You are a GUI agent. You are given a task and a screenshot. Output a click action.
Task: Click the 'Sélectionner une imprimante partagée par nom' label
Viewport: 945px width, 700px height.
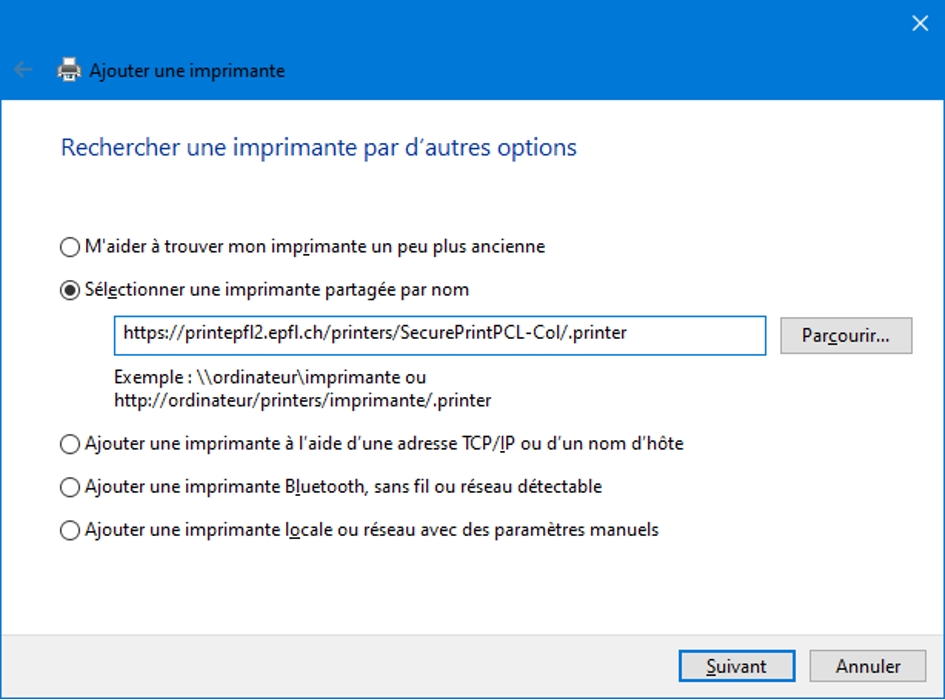pos(277,290)
